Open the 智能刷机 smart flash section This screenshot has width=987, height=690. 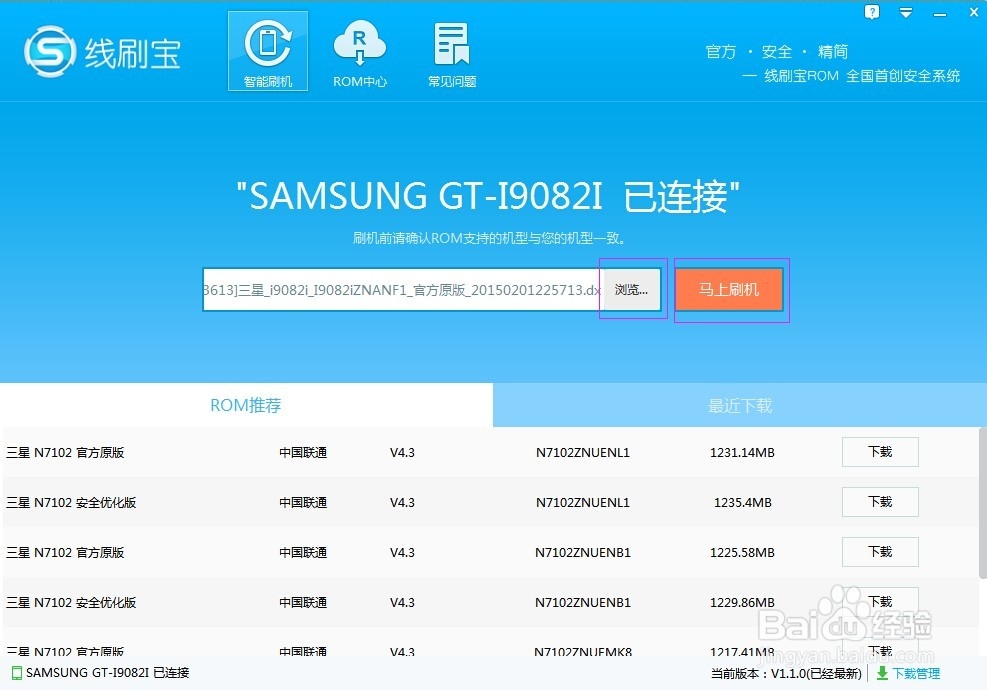point(268,51)
